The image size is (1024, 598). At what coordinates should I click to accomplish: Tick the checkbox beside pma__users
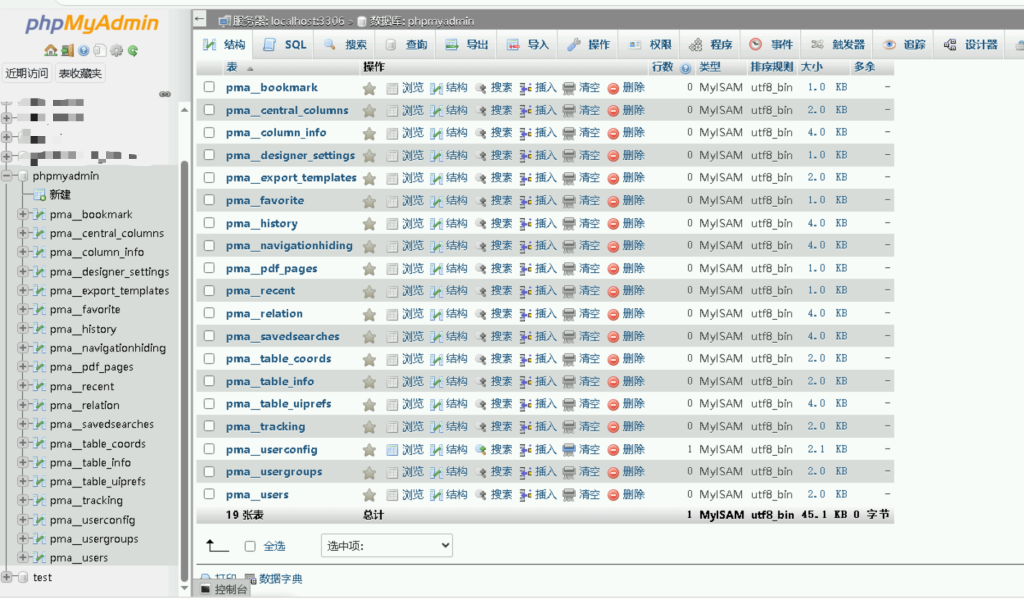tap(209, 494)
